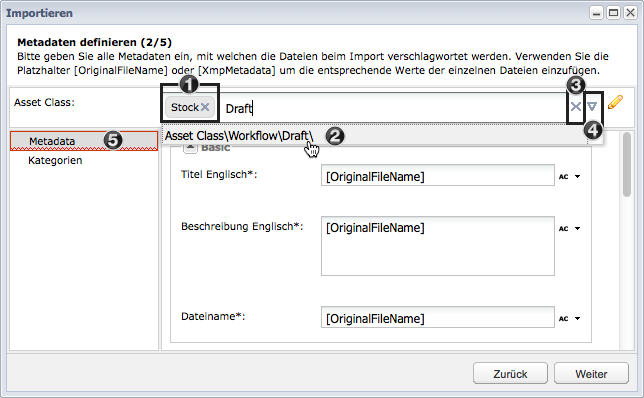Maximize the Importieren dialog
The image size is (644, 398).
[x=613, y=13]
